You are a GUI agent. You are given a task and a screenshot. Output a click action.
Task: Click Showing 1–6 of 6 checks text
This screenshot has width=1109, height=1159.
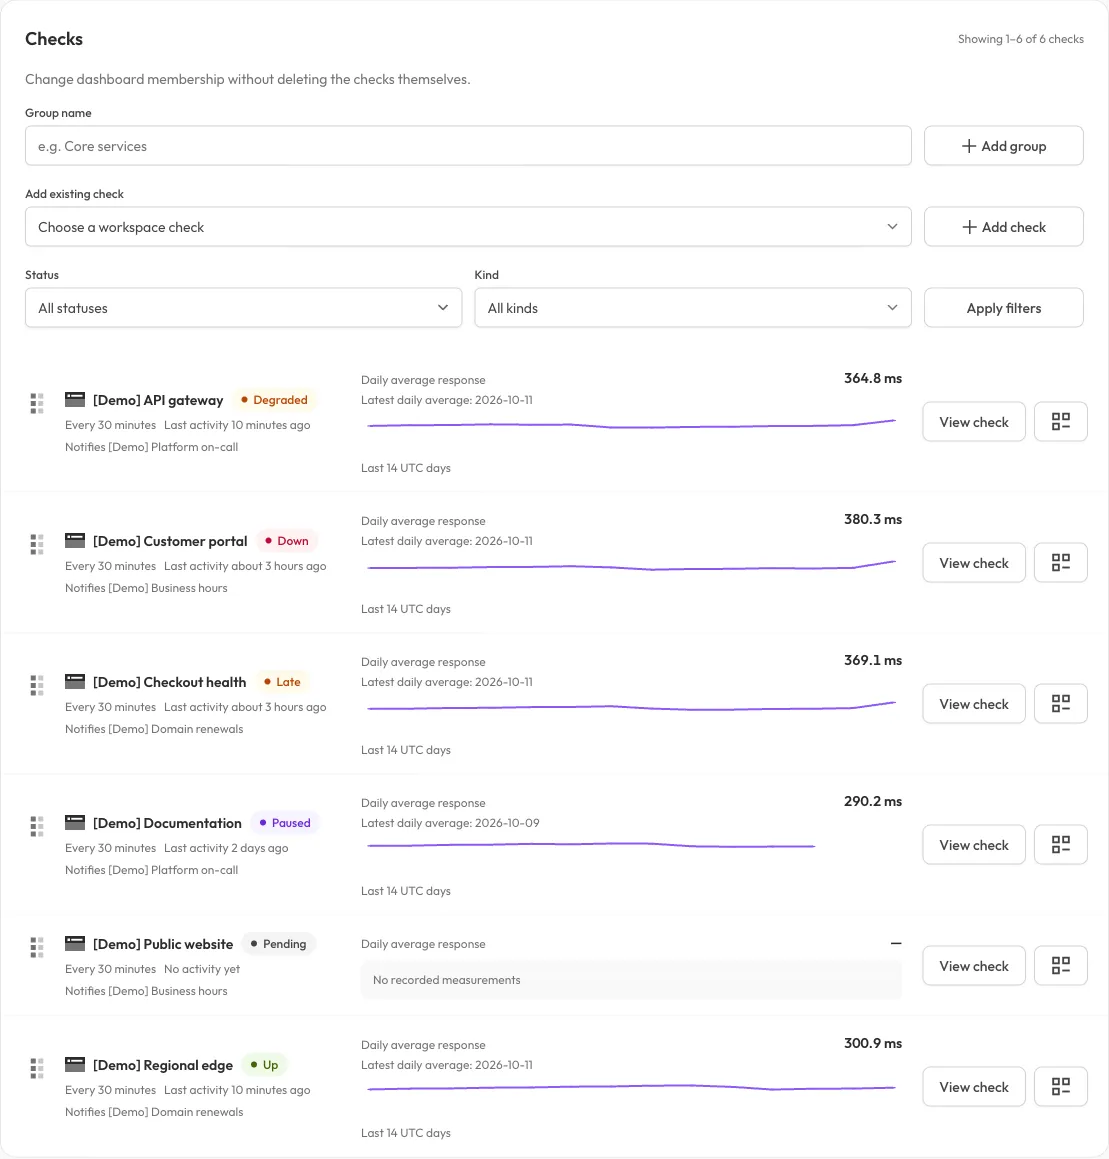(1020, 39)
